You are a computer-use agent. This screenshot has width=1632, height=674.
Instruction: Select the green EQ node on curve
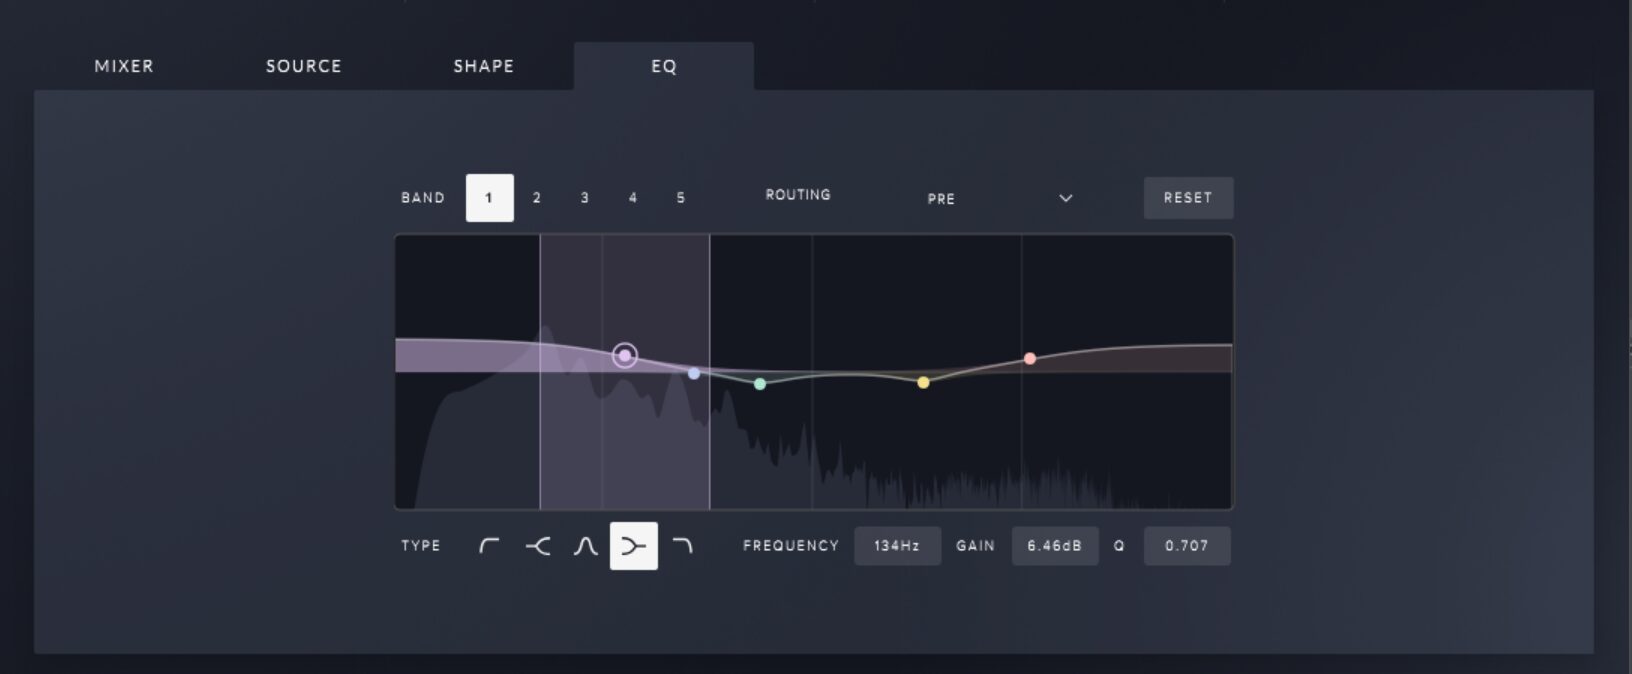760,384
